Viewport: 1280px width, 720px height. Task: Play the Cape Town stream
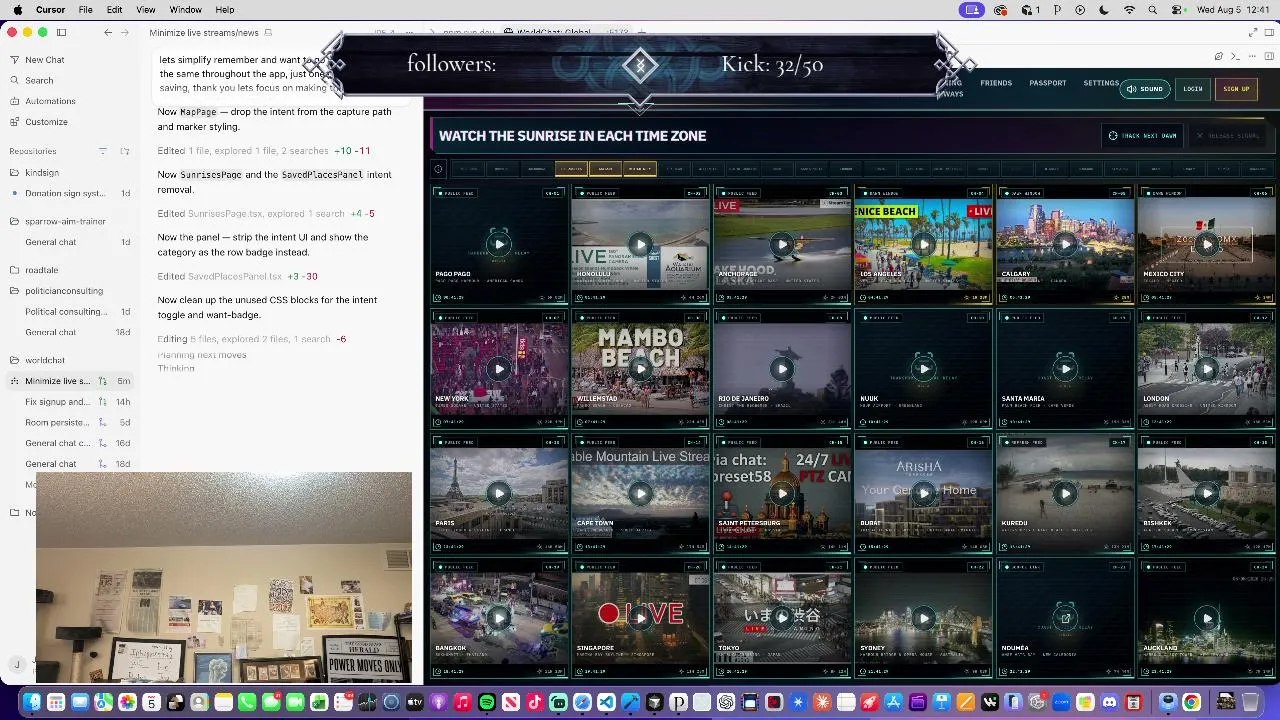click(x=640, y=493)
